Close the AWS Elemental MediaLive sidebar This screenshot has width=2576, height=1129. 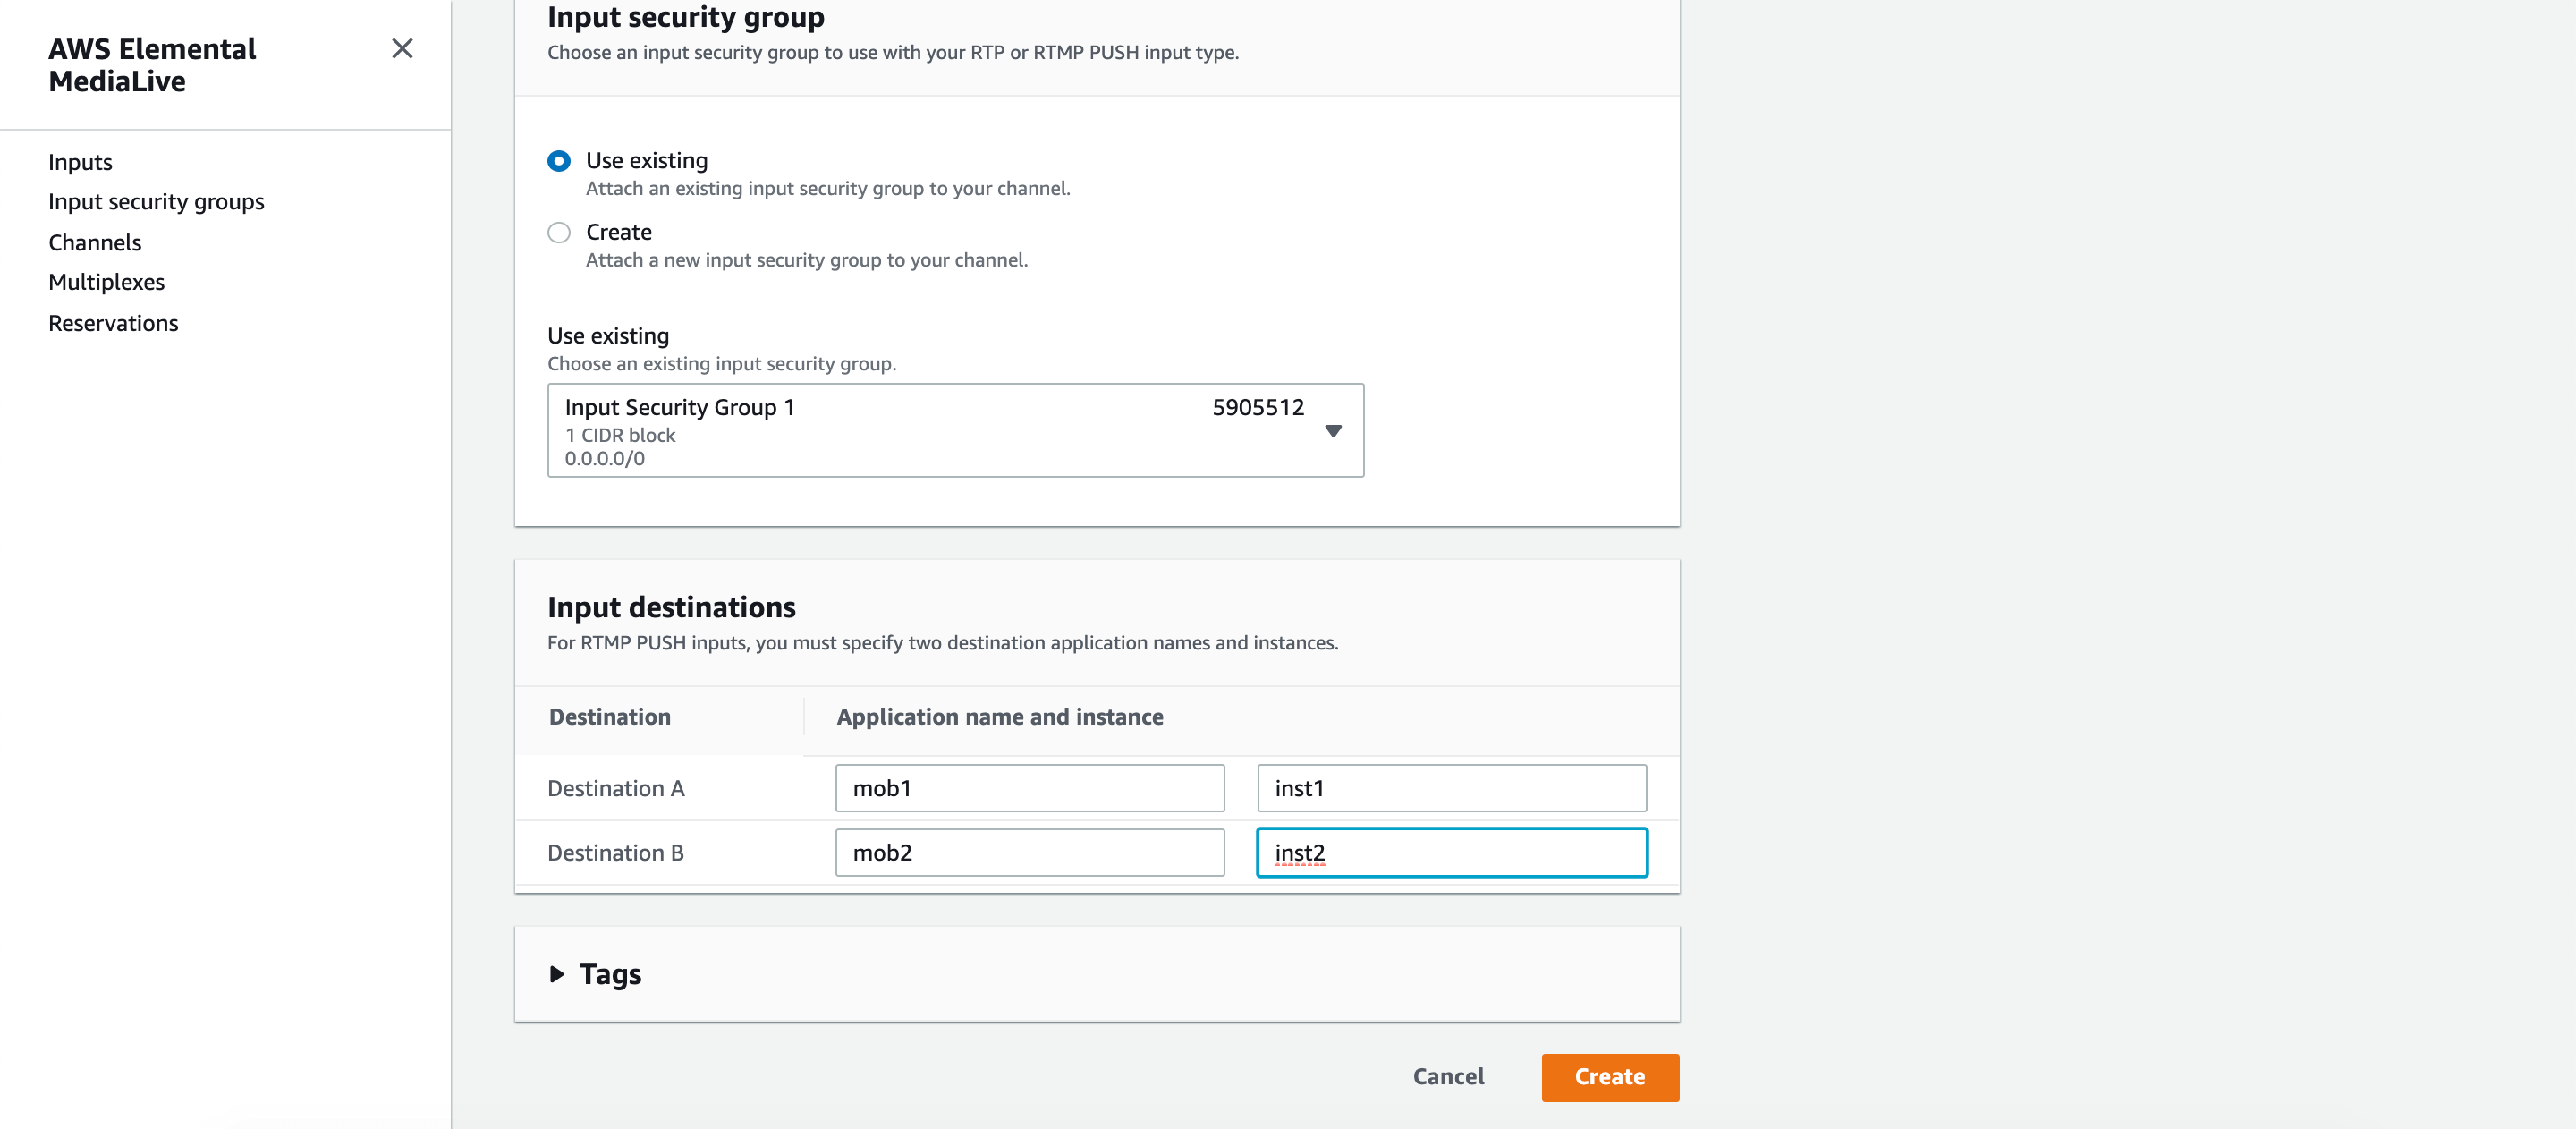pyautogui.click(x=402, y=48)
